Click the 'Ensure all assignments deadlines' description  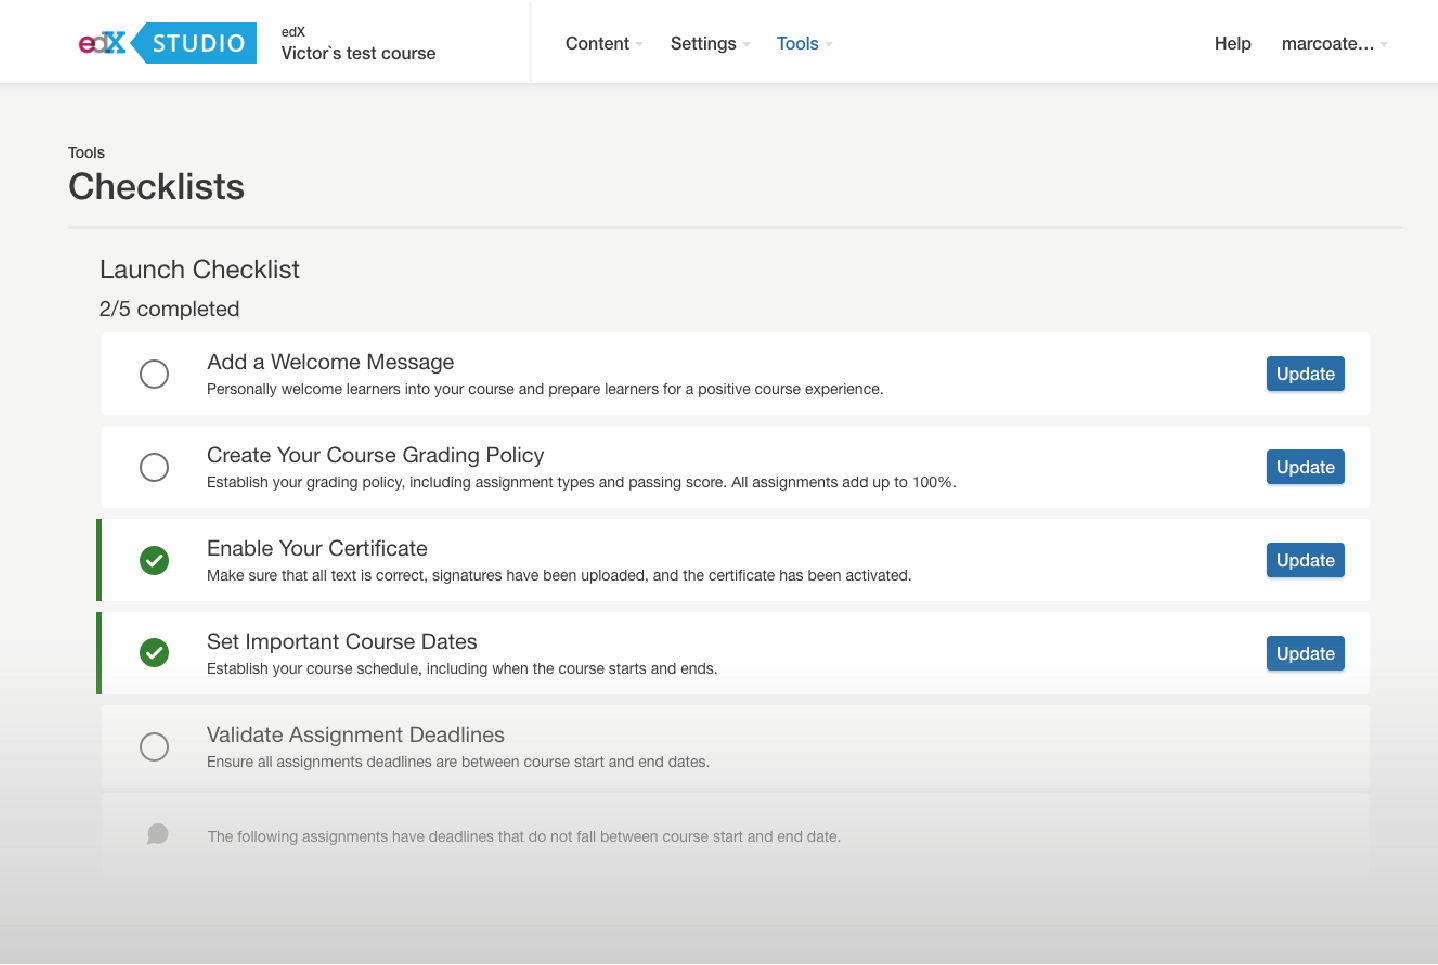click(458, 762)
